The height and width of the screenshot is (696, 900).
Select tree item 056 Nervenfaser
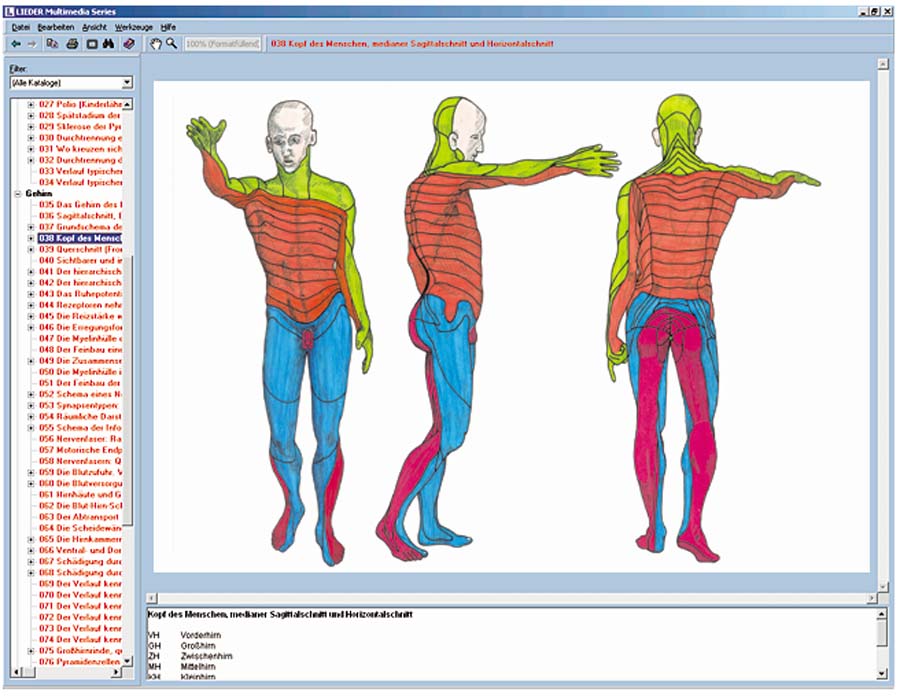click(80, 438)
